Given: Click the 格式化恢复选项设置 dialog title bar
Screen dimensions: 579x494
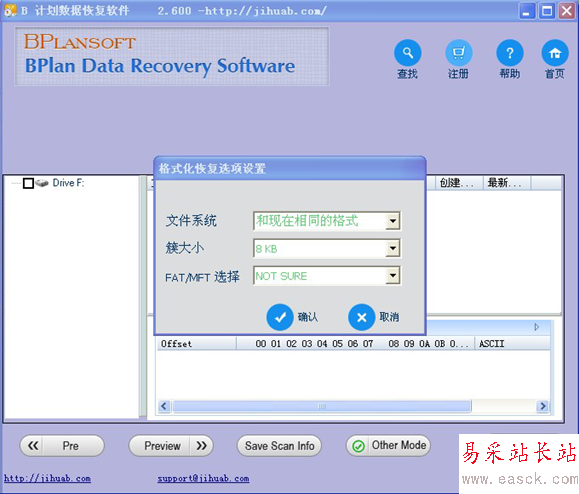Looking at the screenshot, I should tap(290, 168).
